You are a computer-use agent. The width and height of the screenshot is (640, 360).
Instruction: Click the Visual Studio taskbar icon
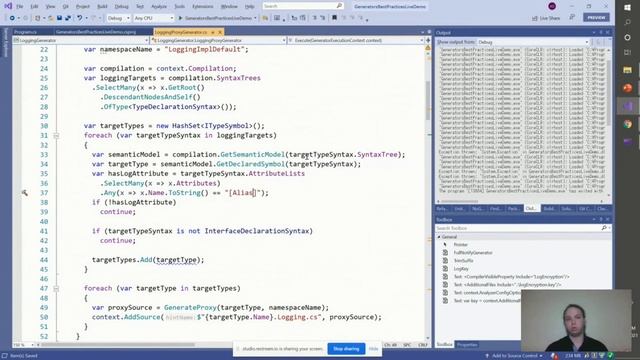[627, 106]
